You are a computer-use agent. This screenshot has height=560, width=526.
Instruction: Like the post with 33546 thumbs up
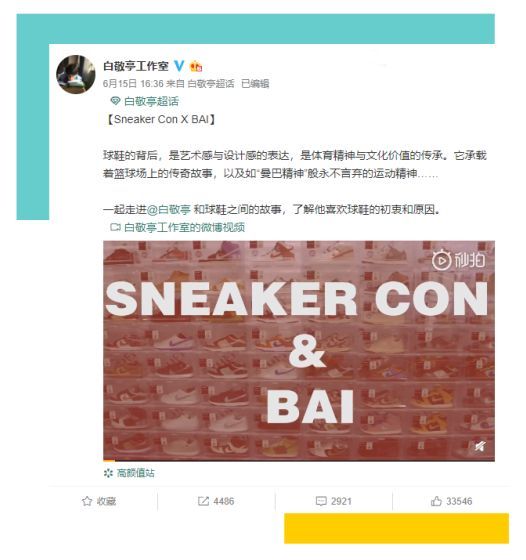pyautogui.click(x=451, y=501)
